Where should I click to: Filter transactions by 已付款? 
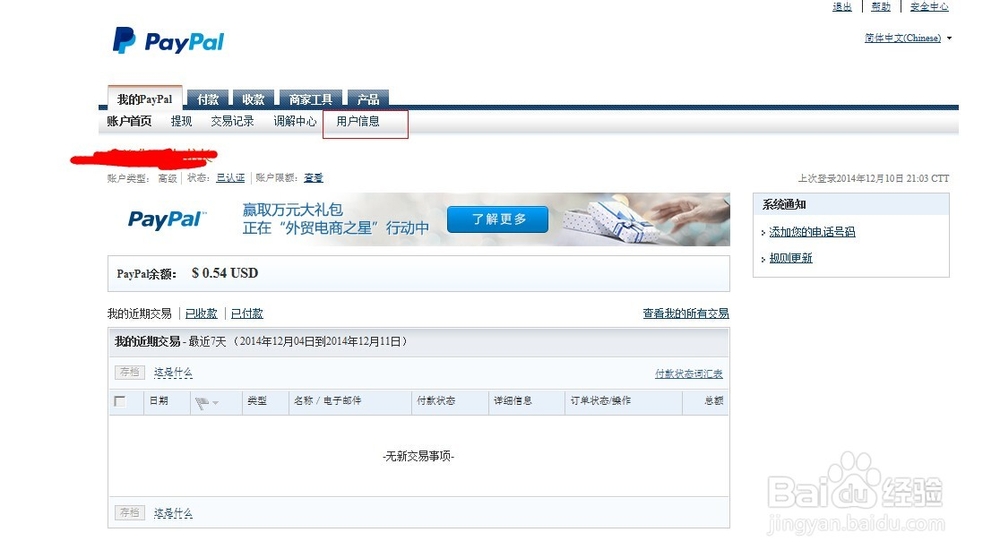[247, 314]
